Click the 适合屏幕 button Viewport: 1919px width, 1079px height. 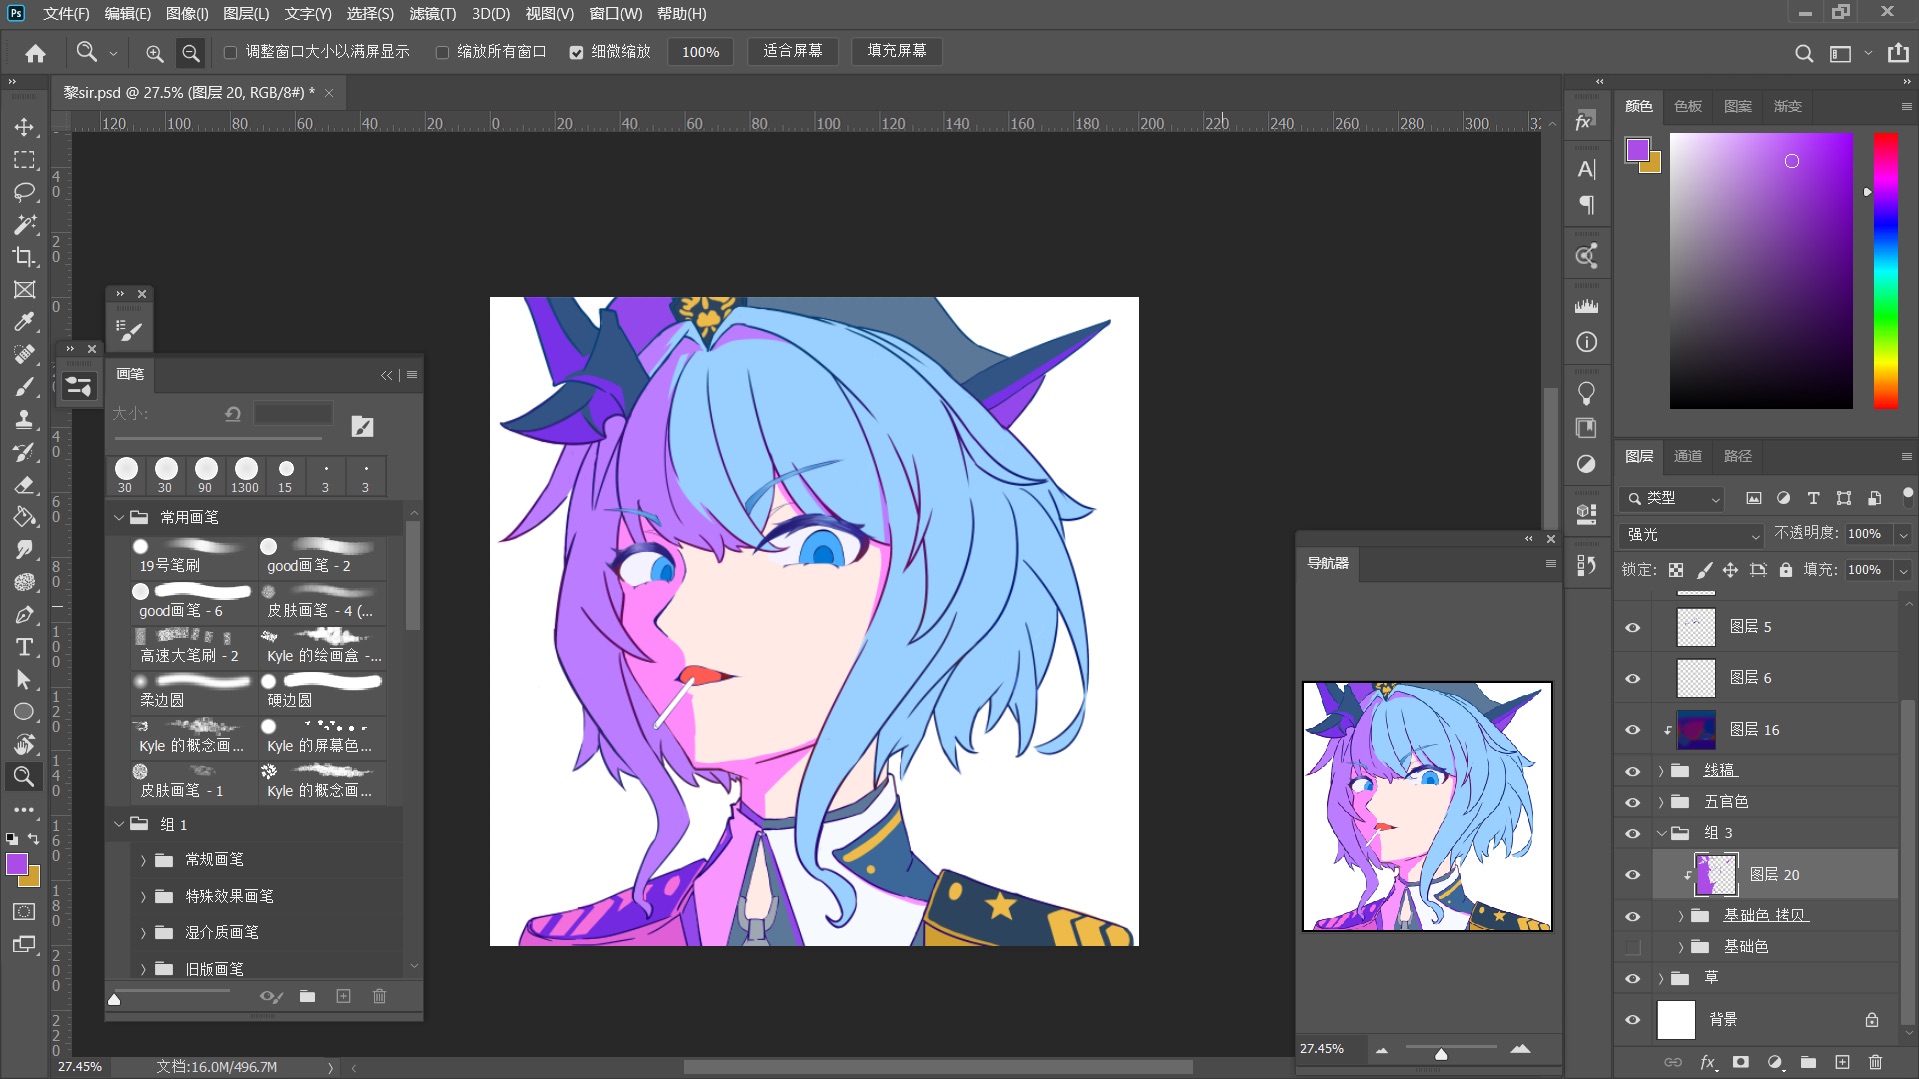point(792,51)
